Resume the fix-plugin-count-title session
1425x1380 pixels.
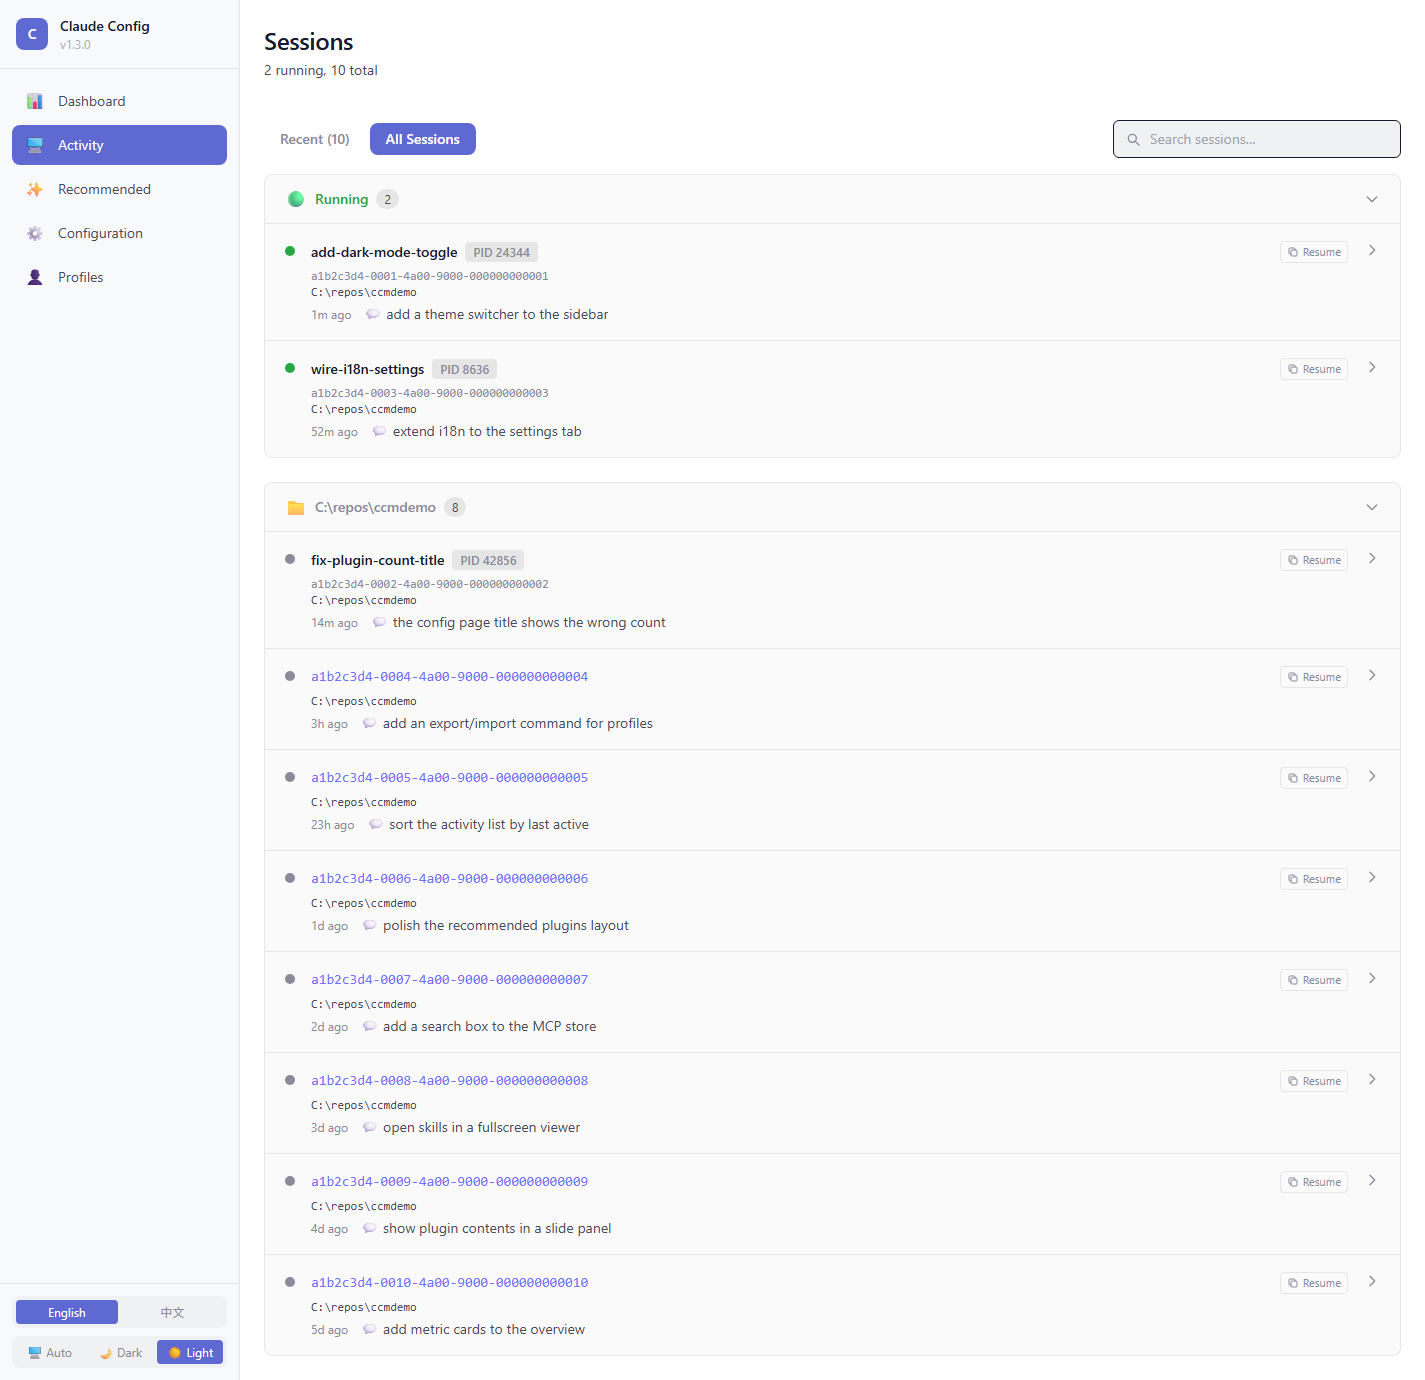1314,560
